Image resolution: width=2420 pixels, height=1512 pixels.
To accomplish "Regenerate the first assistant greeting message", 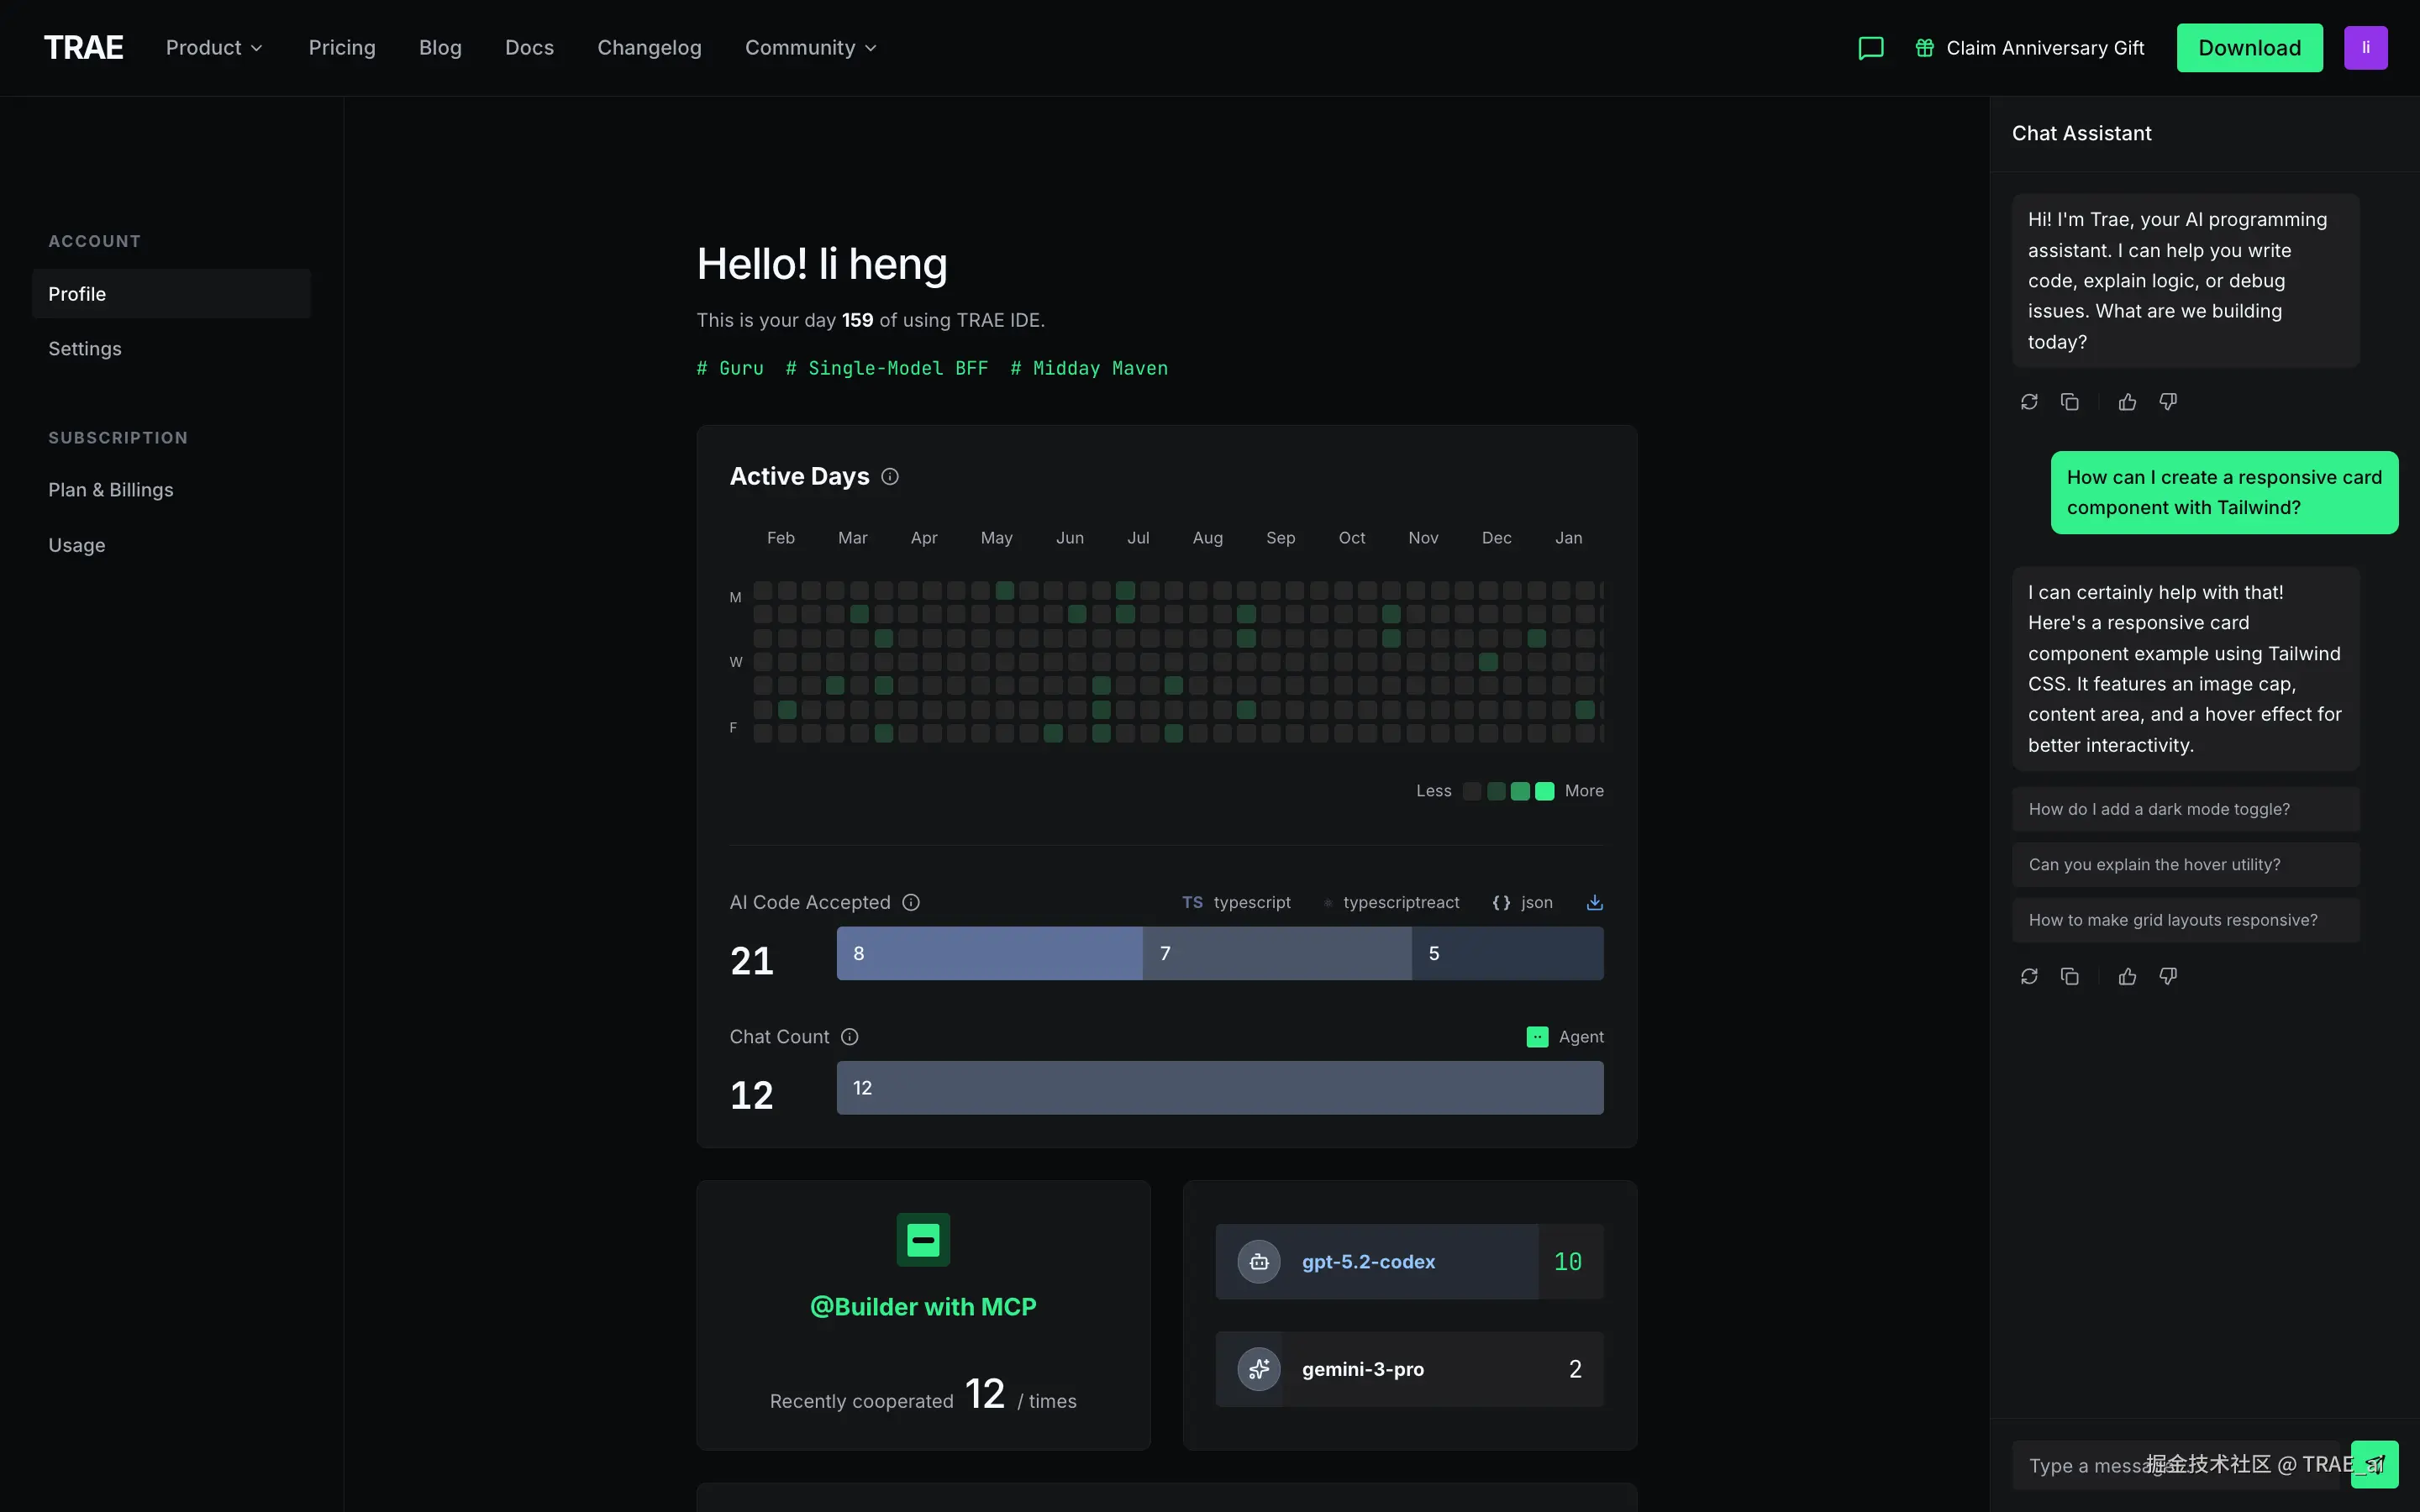I will (x=2029, y=402).
